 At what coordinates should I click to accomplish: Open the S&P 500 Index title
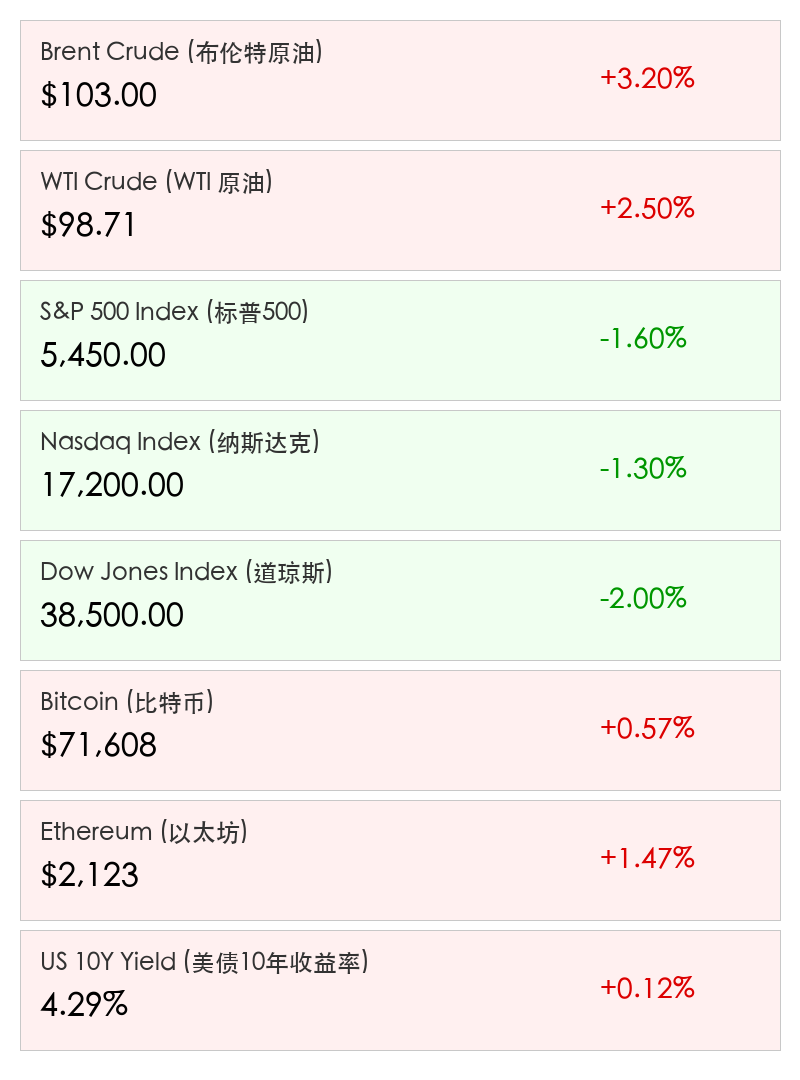[174, 312]
